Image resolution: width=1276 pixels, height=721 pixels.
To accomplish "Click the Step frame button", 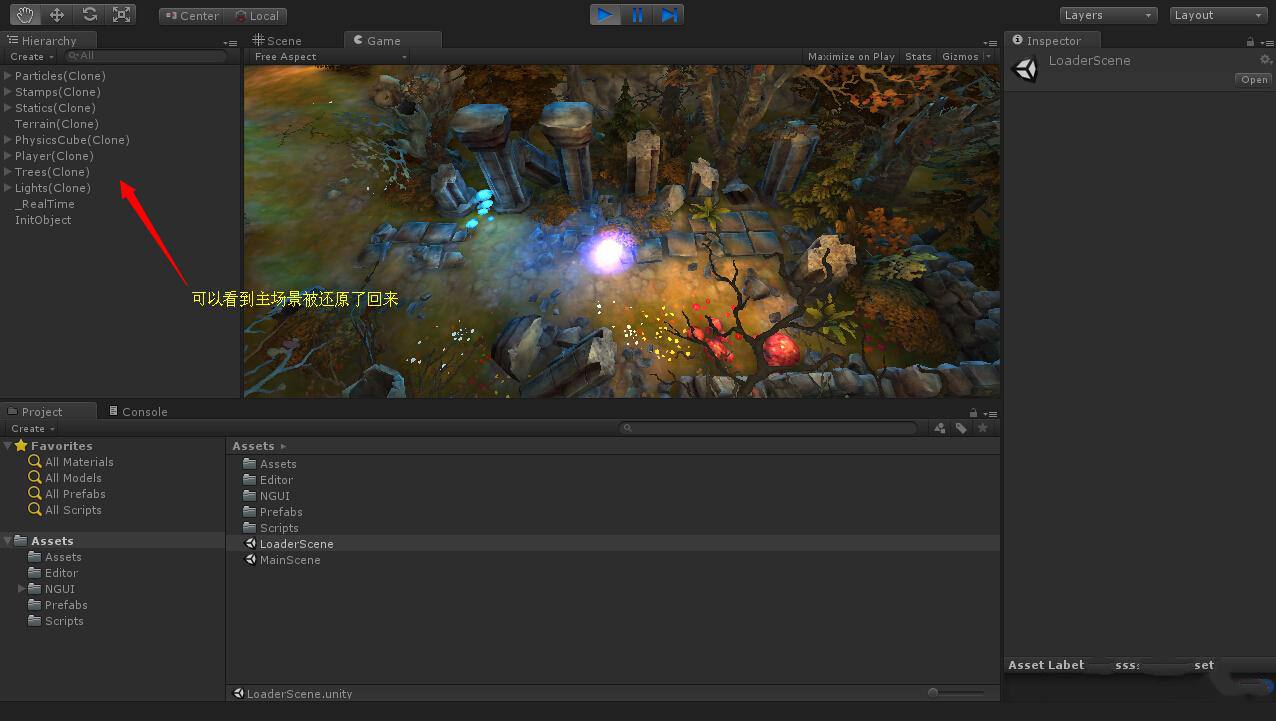I will tap(669, 14).
